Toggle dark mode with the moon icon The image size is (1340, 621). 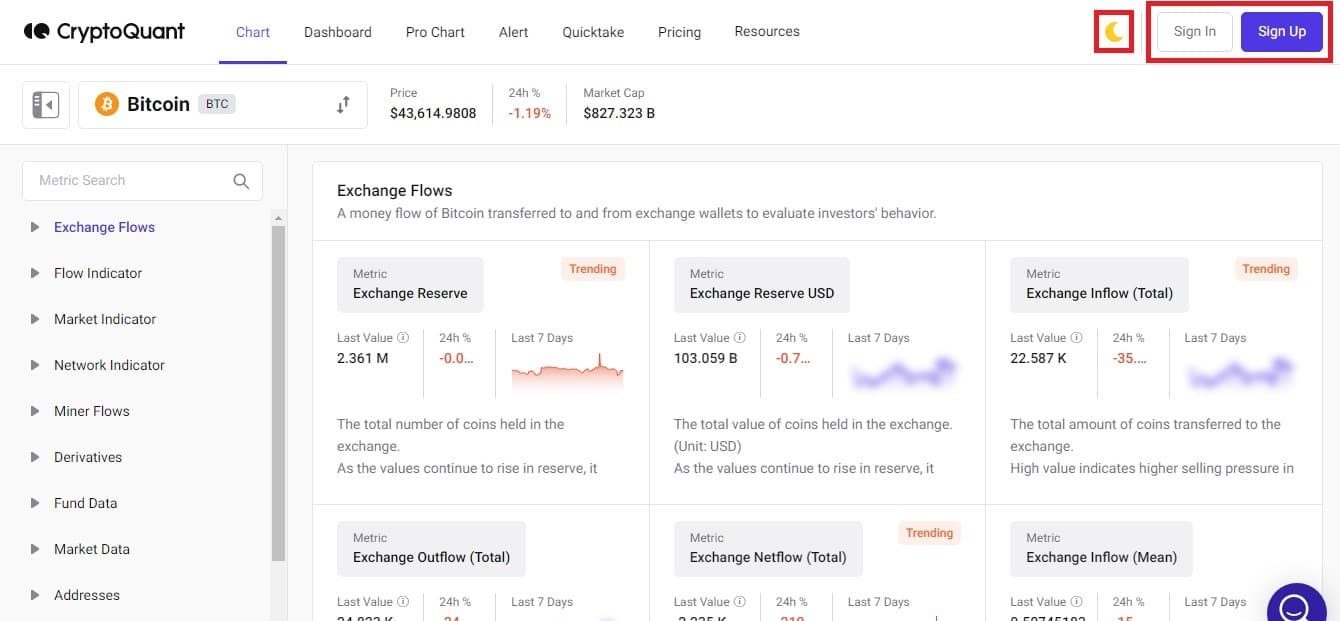(x=1114, y=32)
